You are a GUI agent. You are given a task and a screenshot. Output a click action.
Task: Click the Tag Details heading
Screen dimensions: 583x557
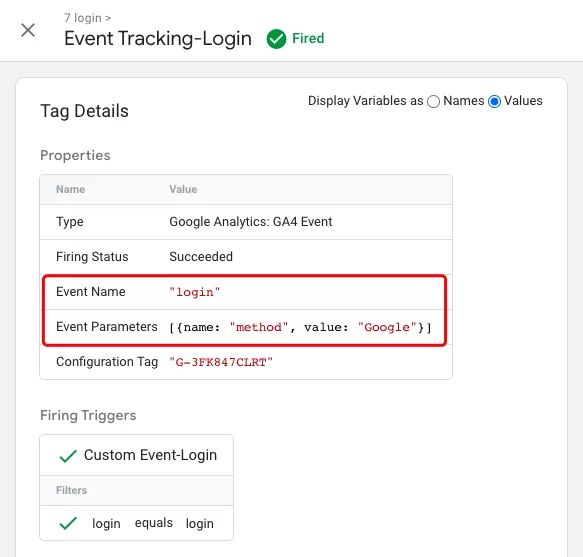[84, 111]
